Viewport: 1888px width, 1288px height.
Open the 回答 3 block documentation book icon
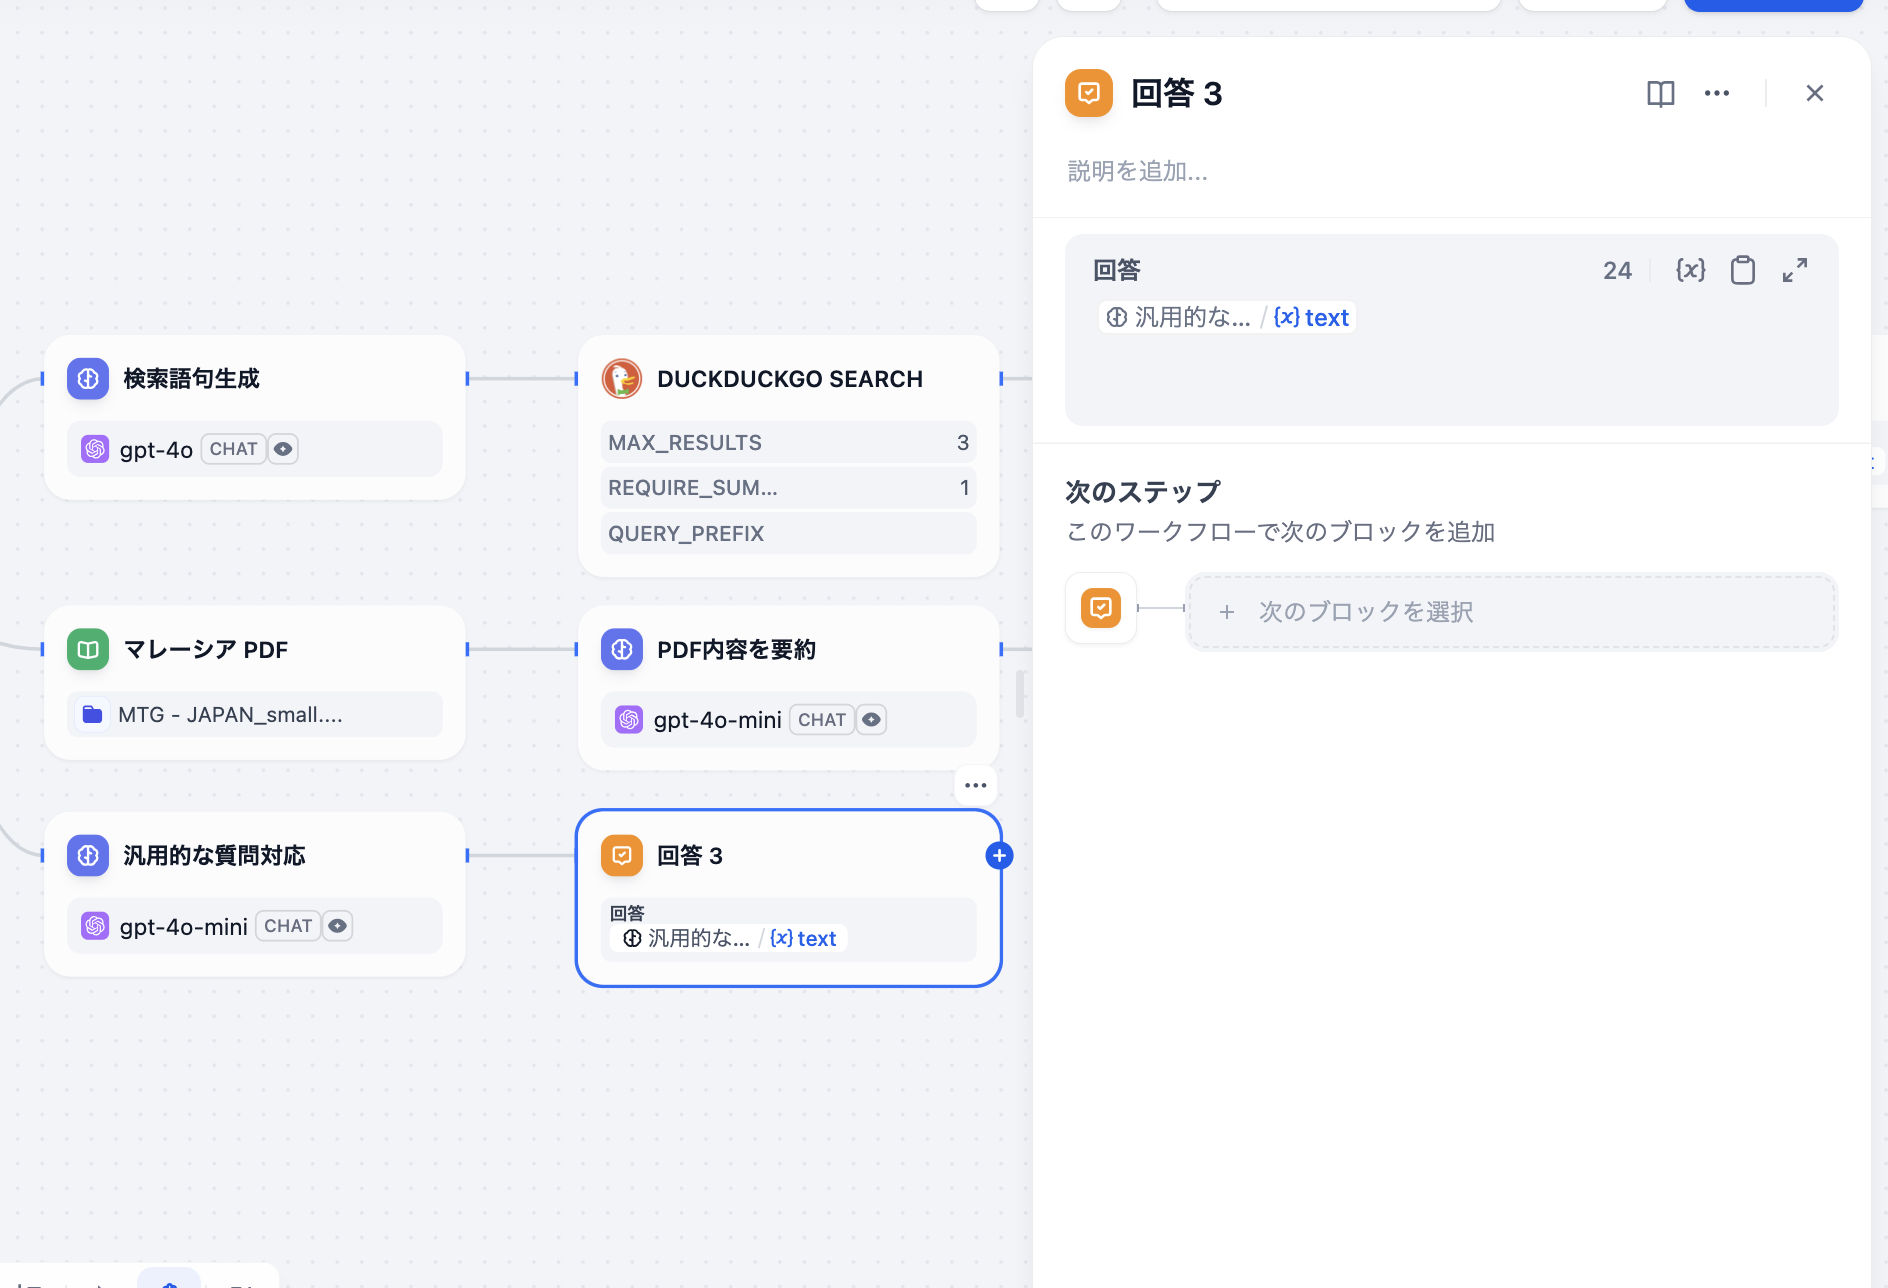pos(1660,93)
